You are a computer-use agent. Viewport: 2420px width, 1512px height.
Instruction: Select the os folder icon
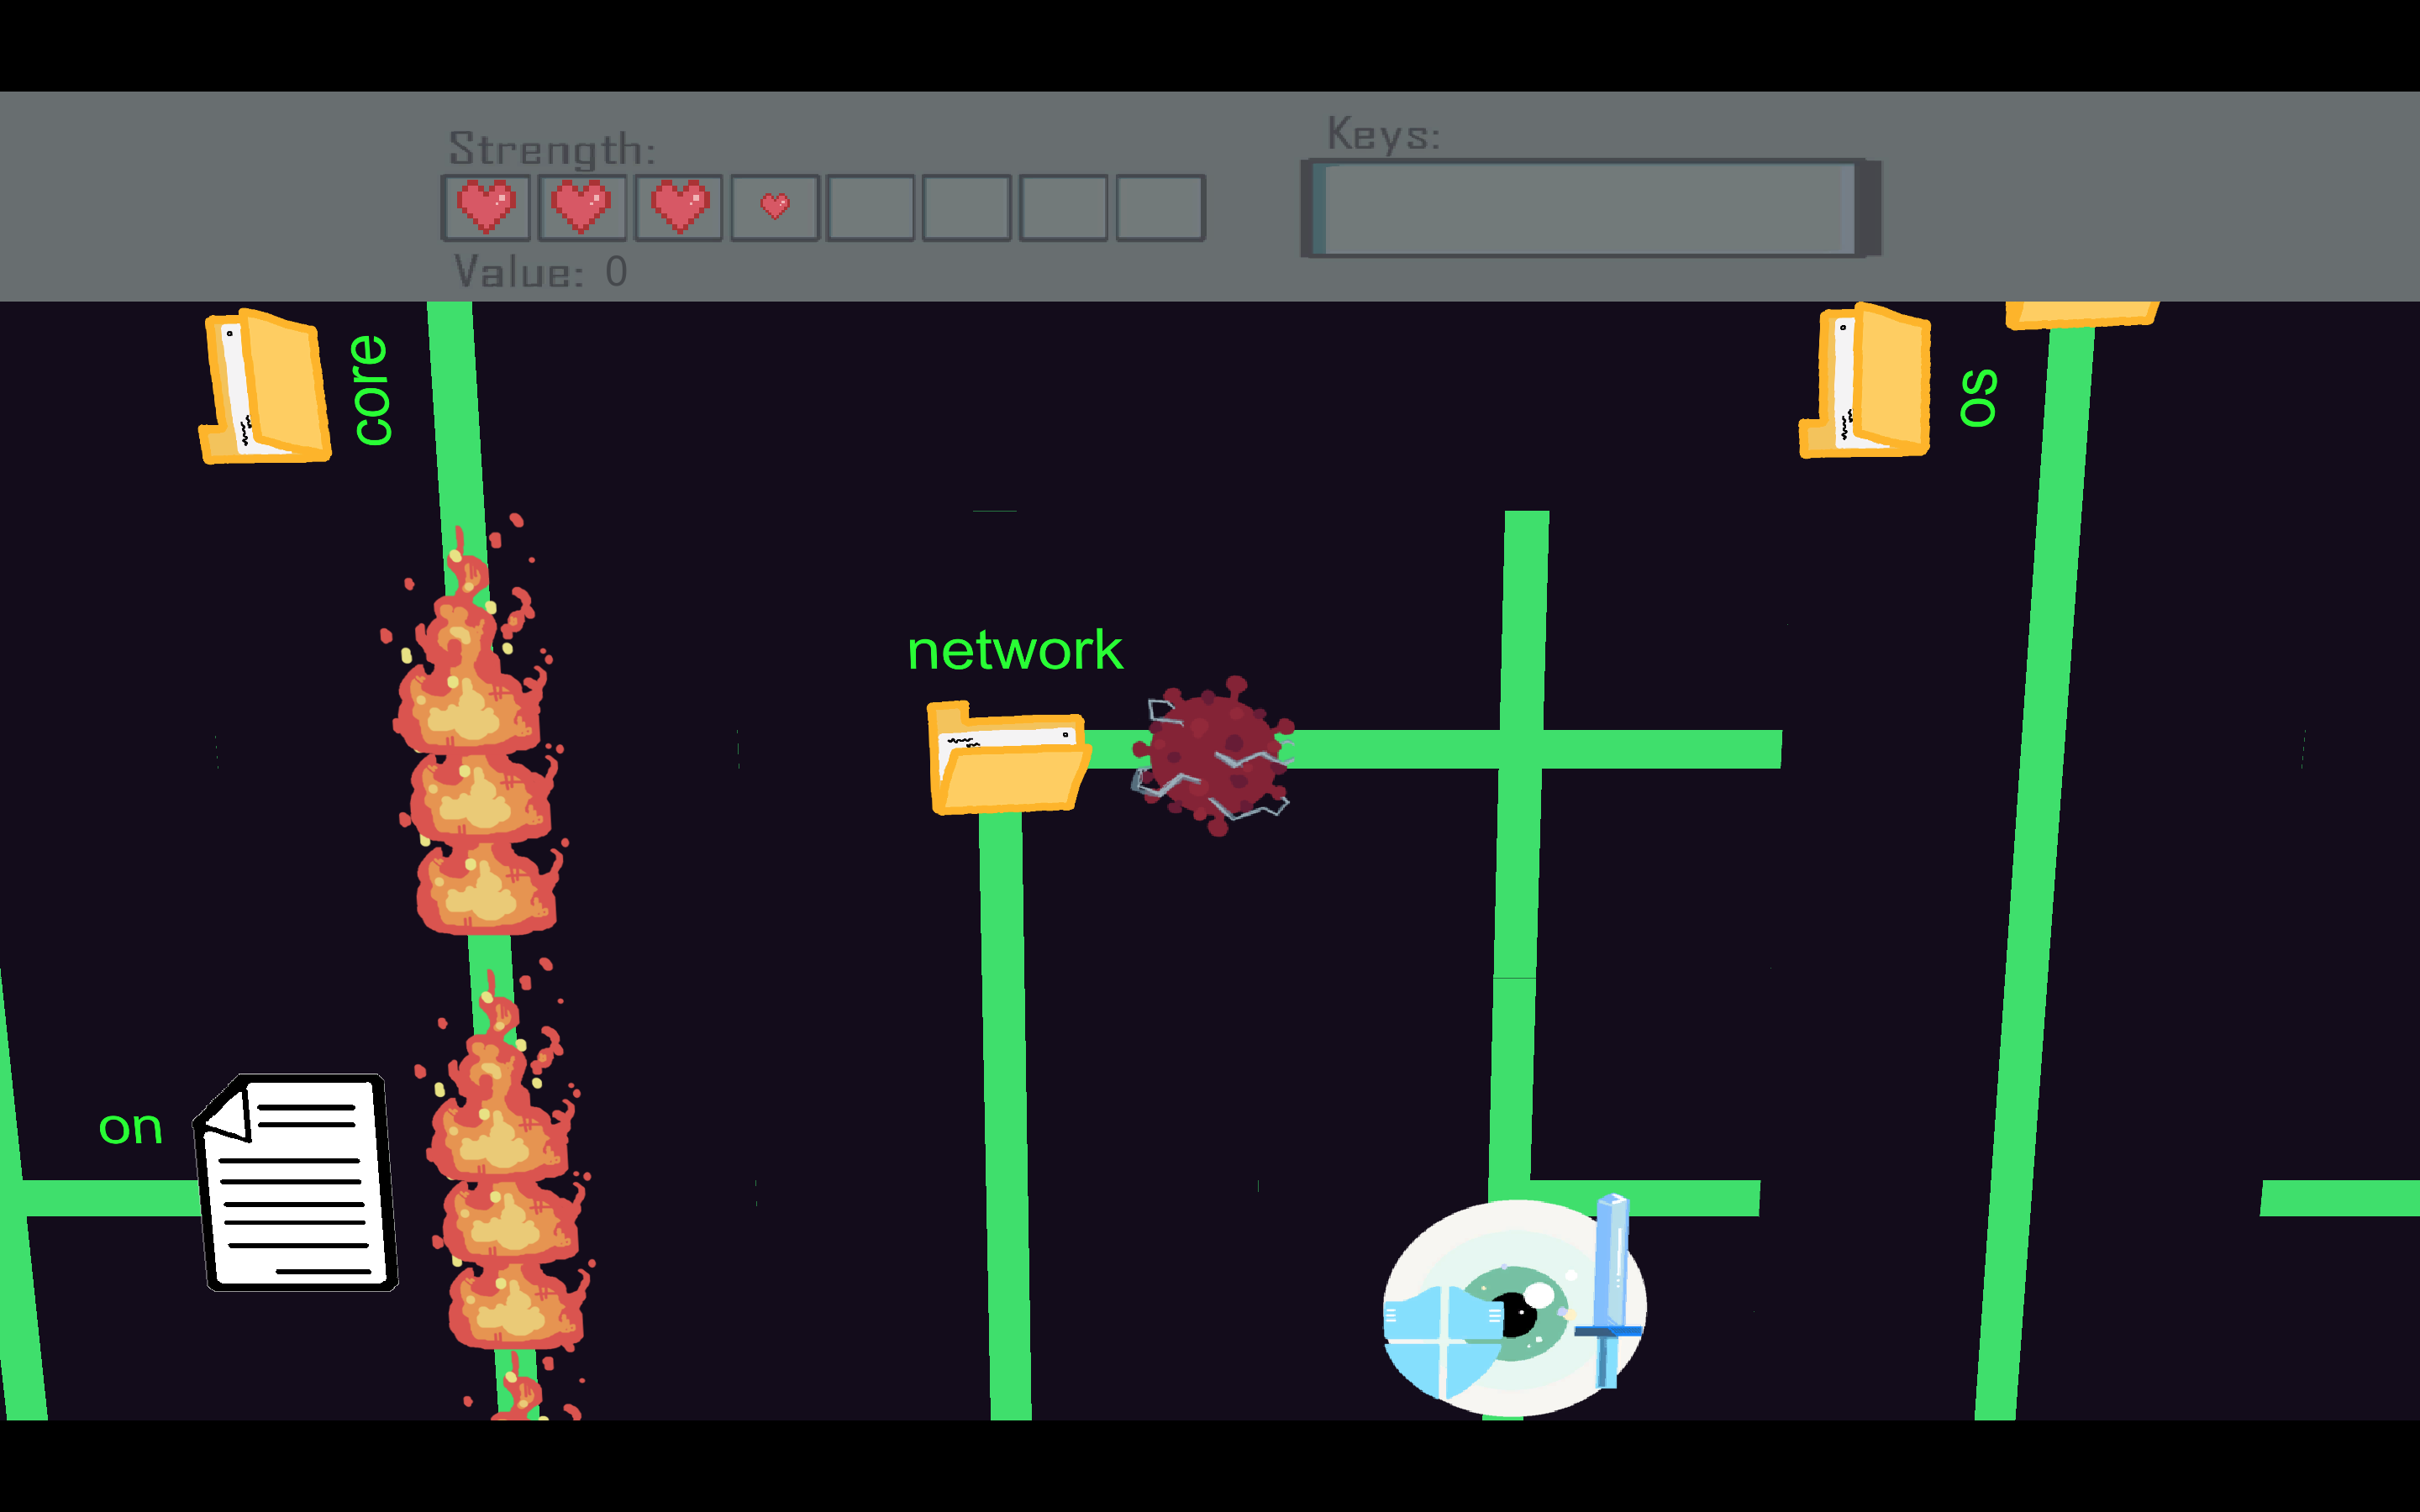click(1865, 381)
